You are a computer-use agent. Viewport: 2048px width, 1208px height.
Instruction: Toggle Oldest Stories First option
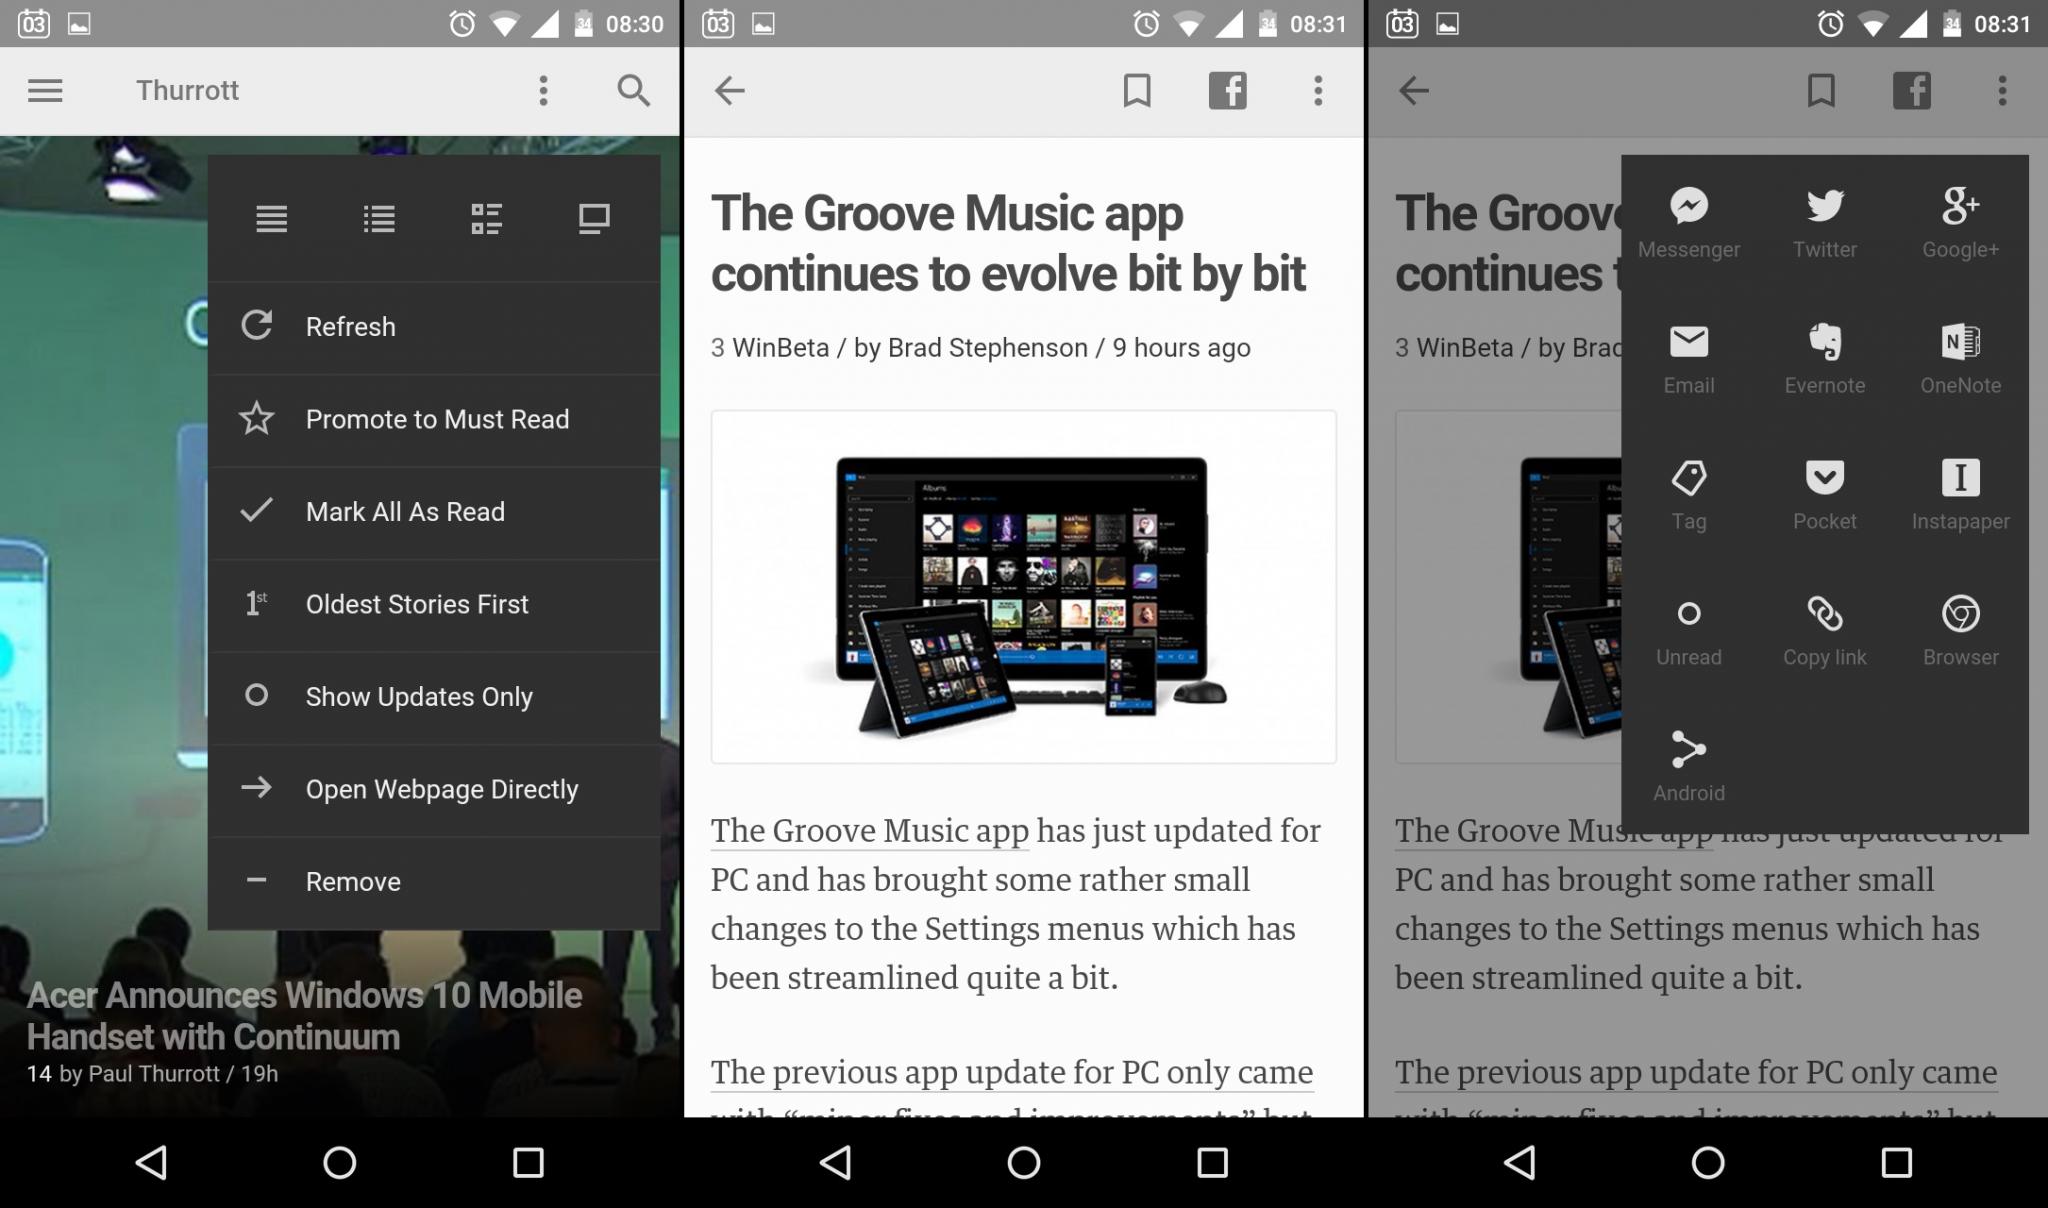[x=434, y=604]
